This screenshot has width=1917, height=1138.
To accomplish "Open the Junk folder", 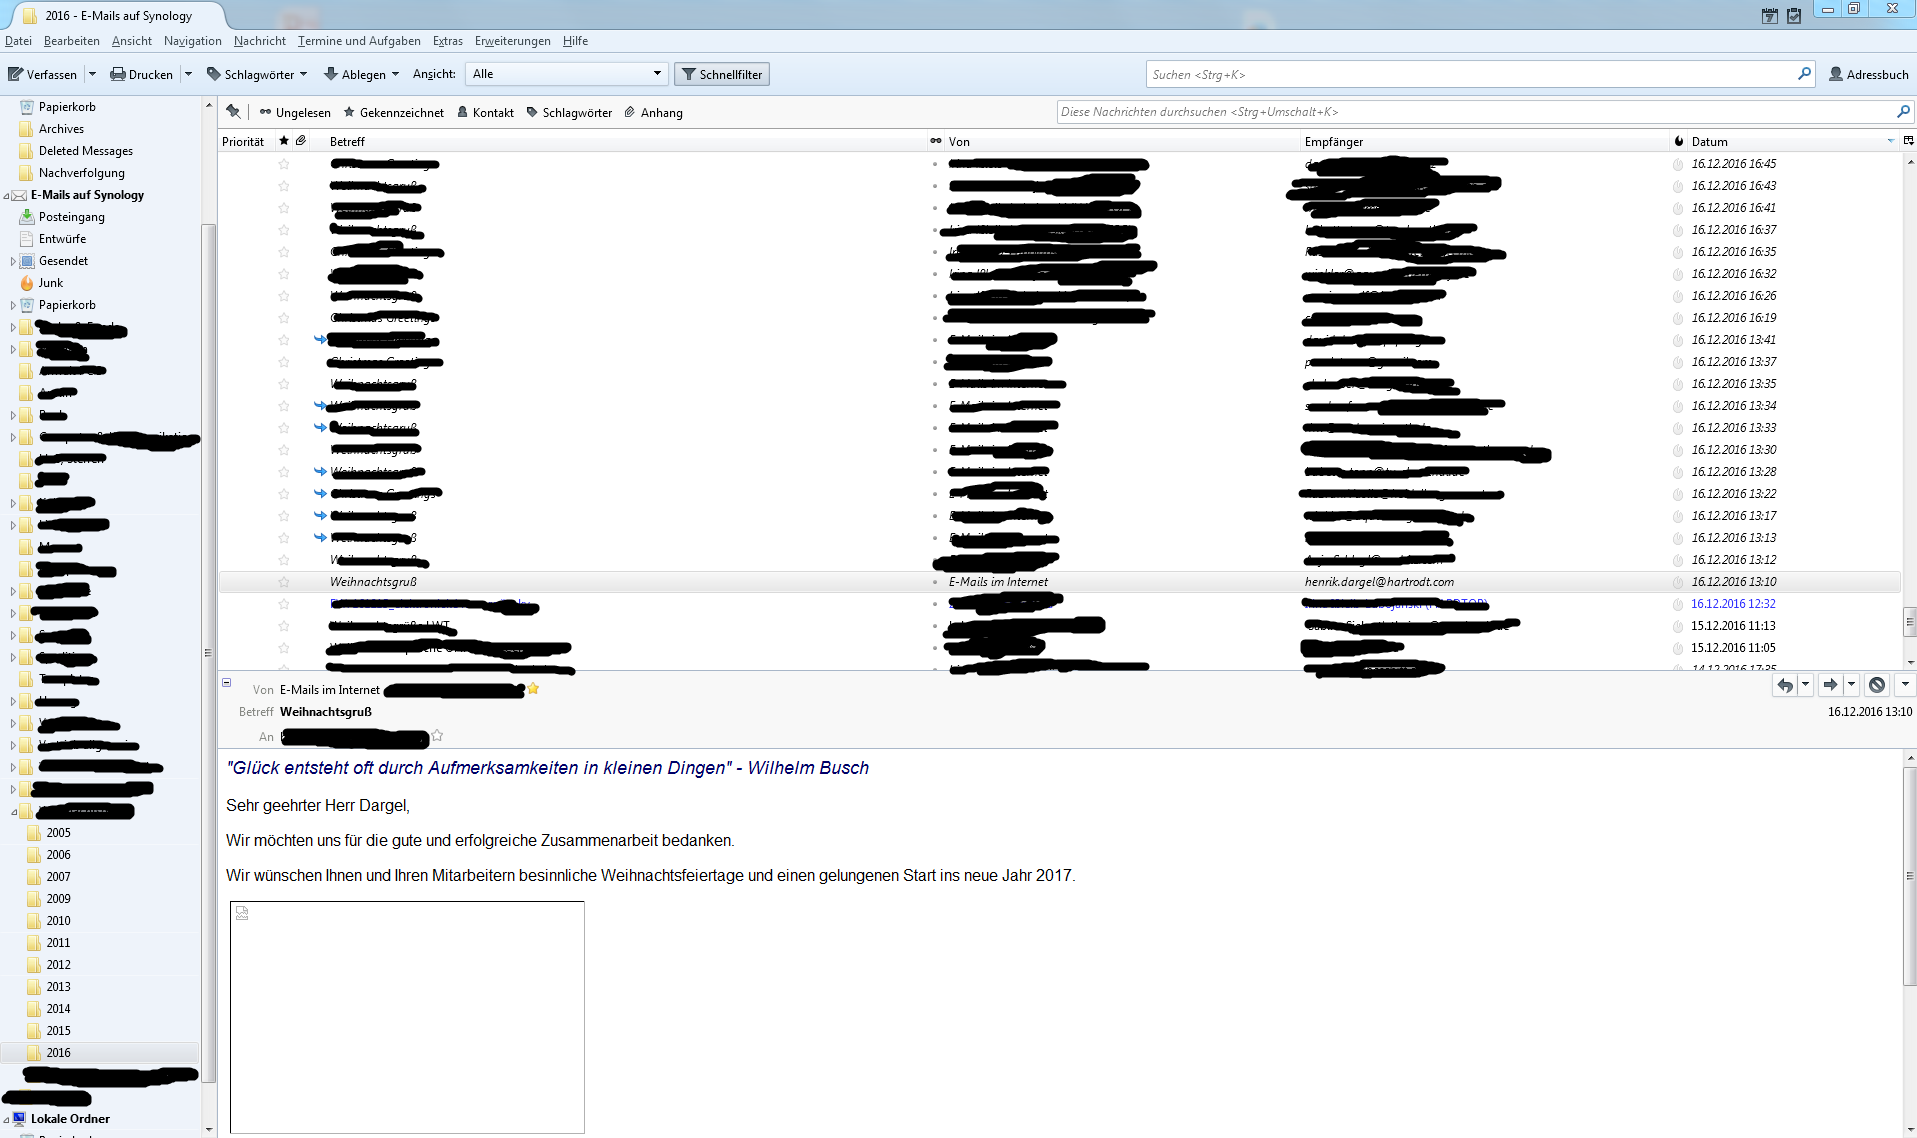I will (51, 283).
